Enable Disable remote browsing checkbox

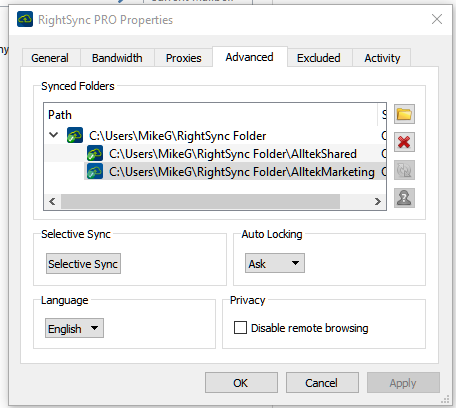pyautogui.click(x=240, y=328)
